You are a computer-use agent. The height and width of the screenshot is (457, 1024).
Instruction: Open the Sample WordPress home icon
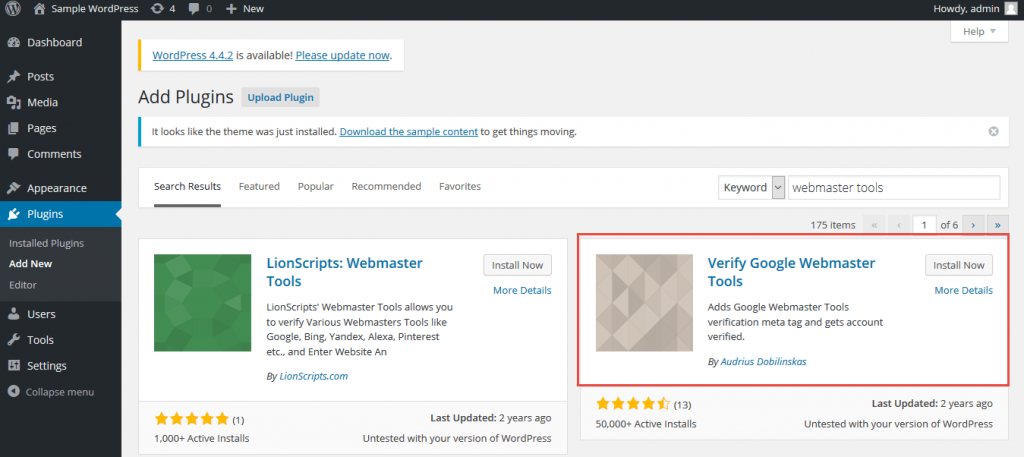pos(39,9)
